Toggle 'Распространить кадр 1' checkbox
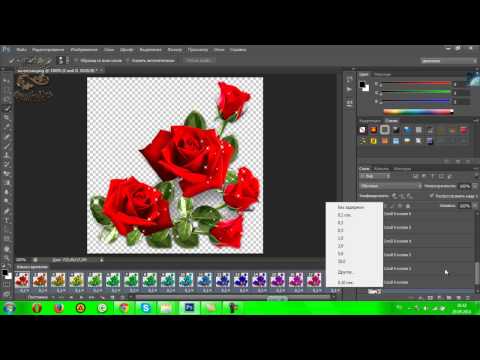Viewport: 480px width, 360px height. click(x=432, y=196)
